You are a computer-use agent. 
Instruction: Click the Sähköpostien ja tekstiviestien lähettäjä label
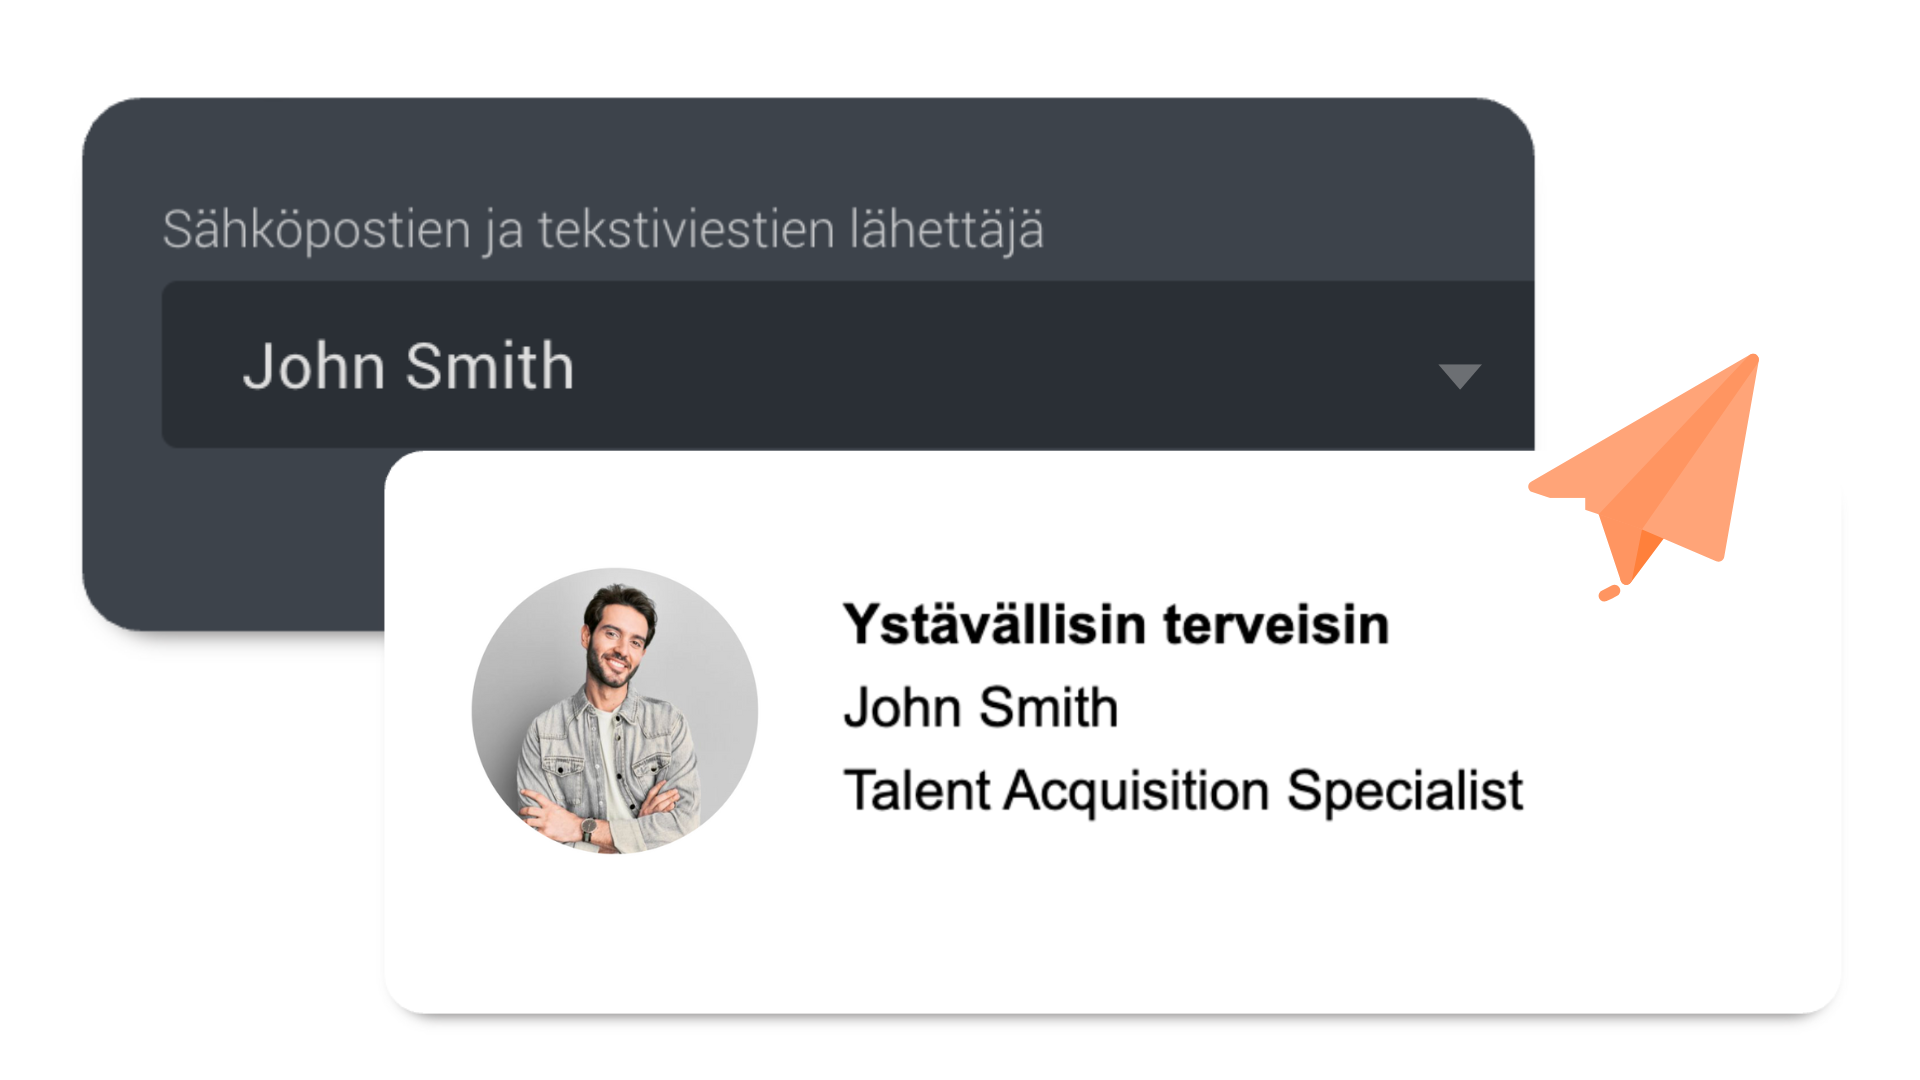coord(603,230)
